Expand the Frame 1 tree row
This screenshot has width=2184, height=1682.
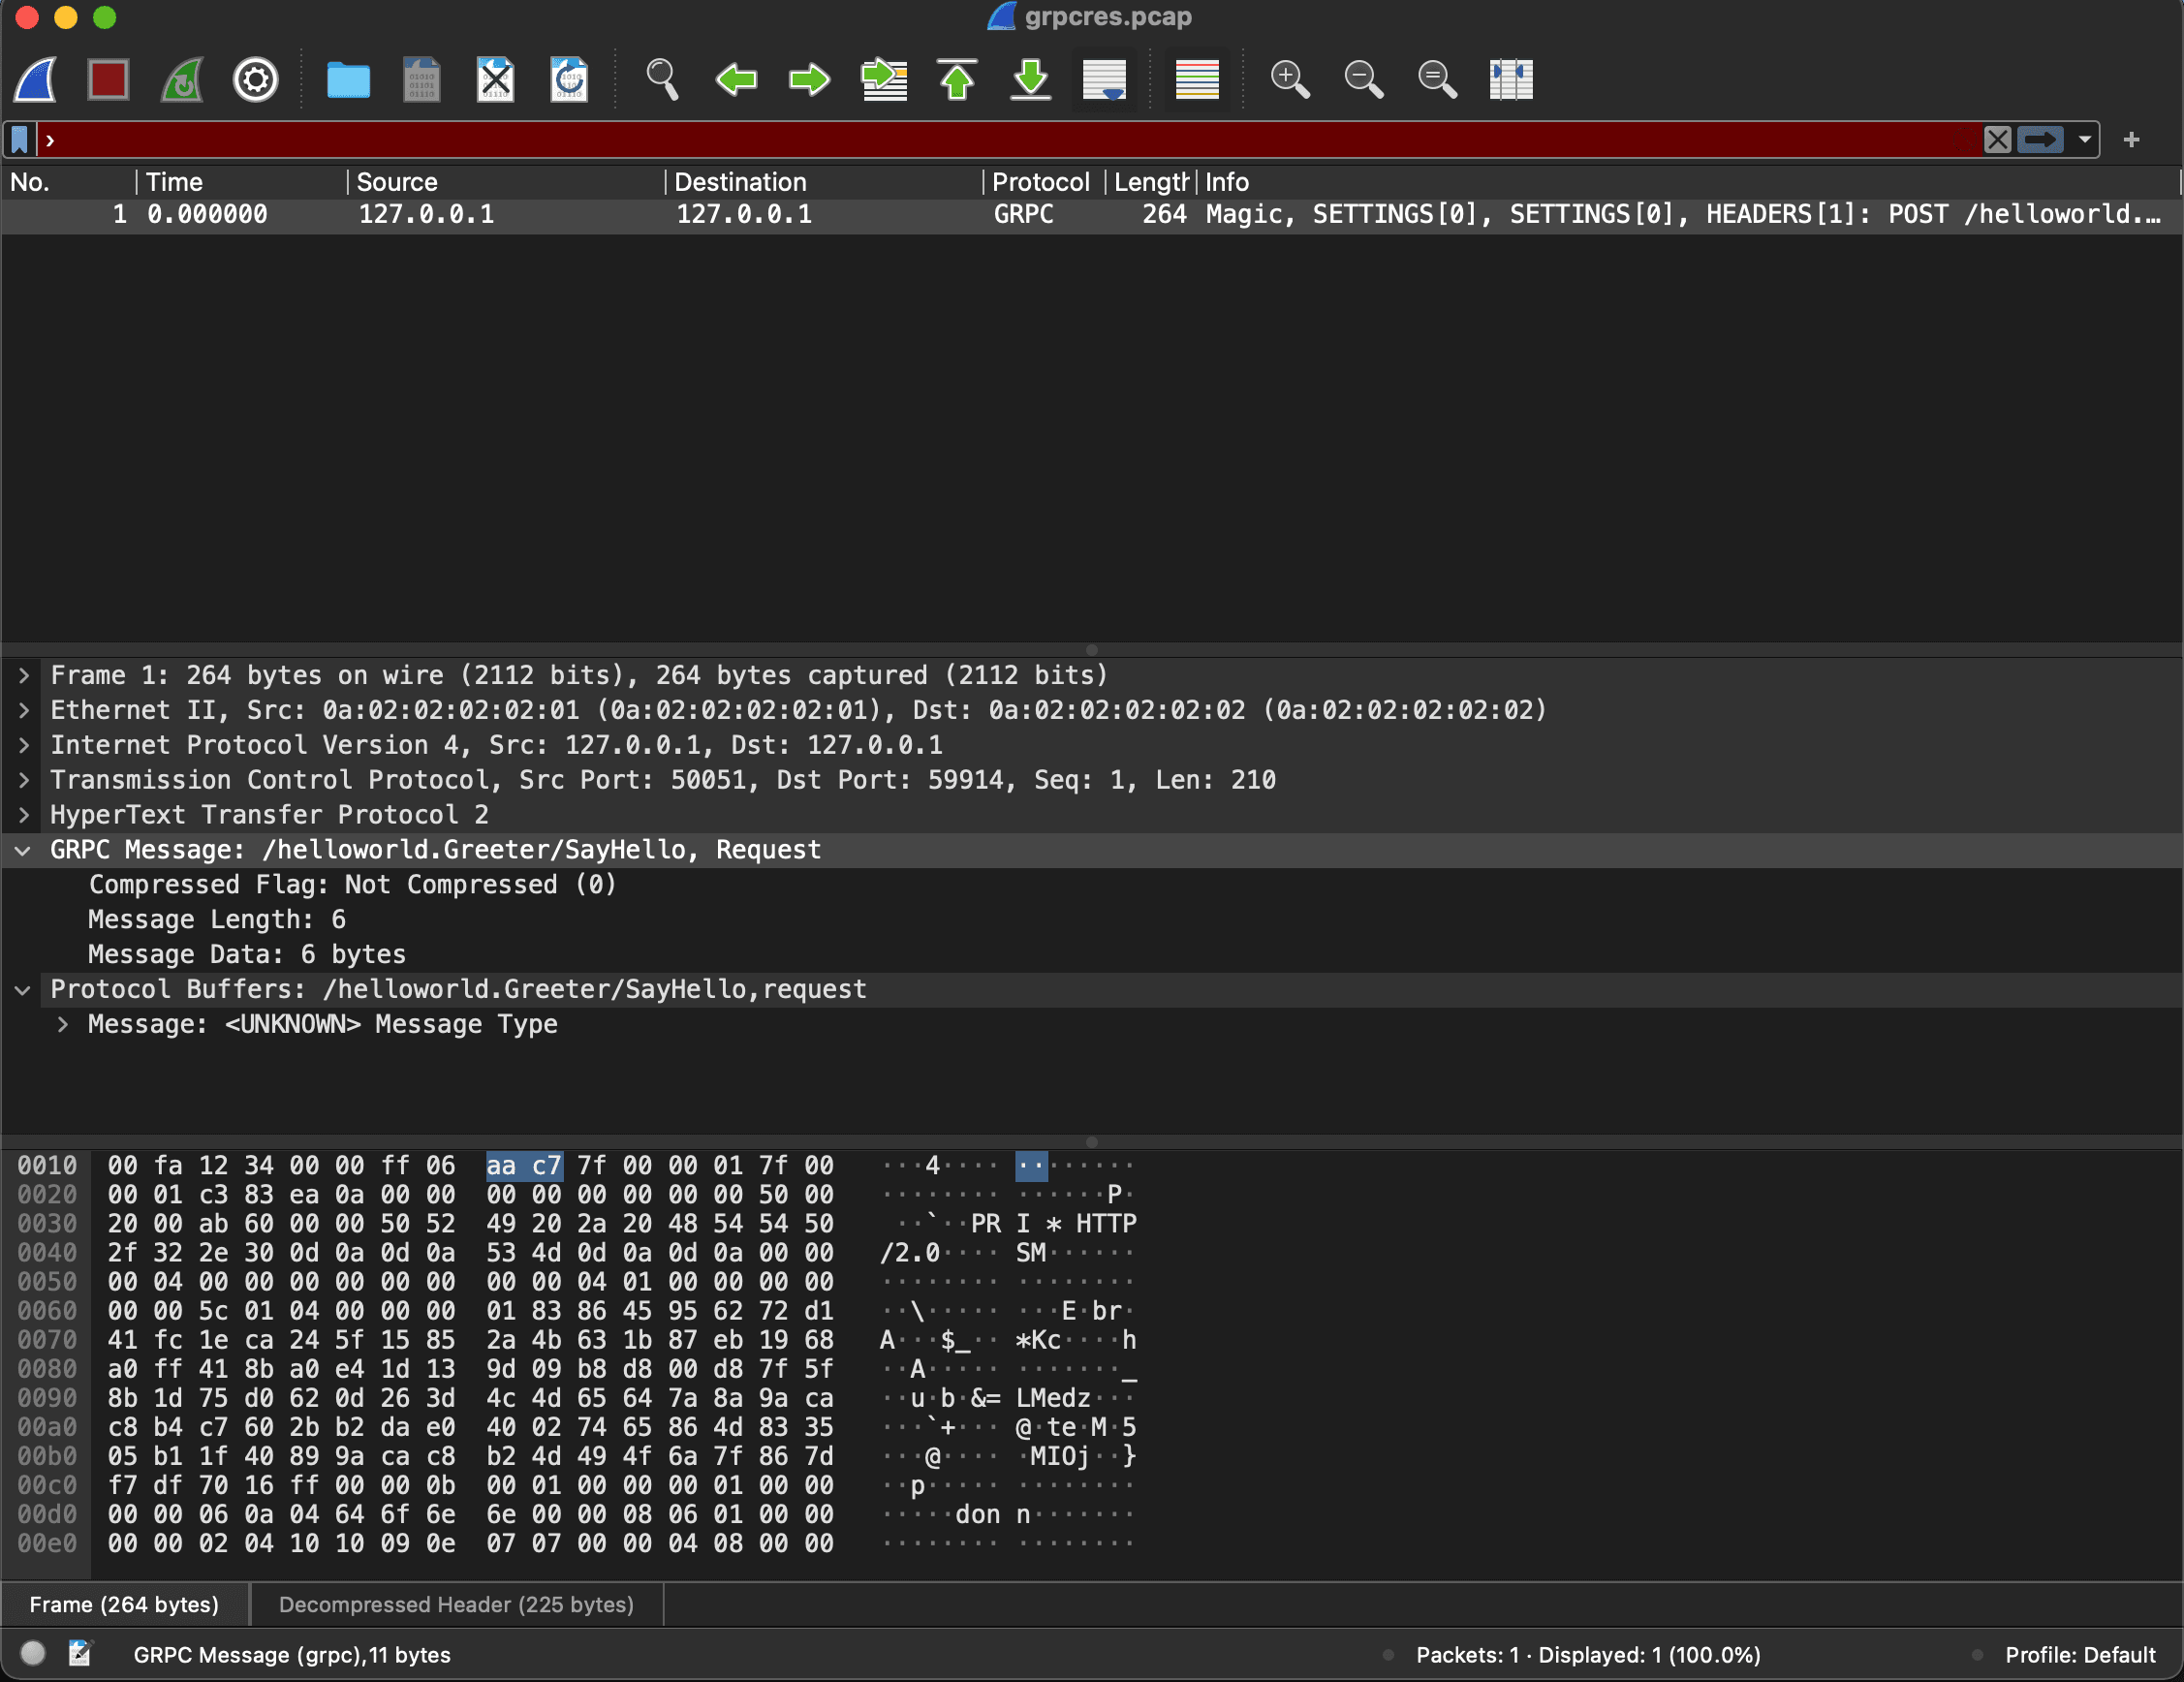tap(24, 675)
